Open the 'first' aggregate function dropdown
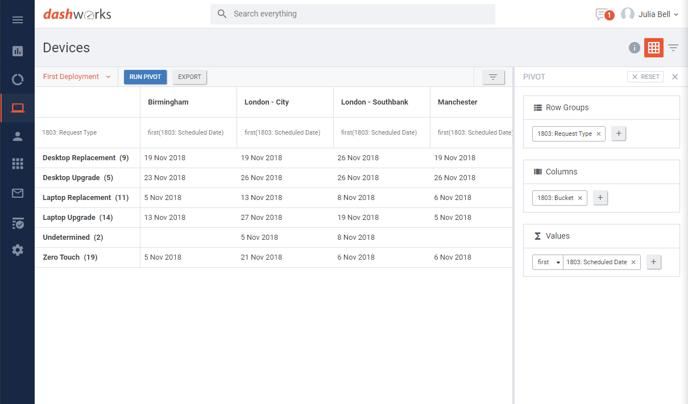The width and height of the screenshot is (688, 404). 548,262
